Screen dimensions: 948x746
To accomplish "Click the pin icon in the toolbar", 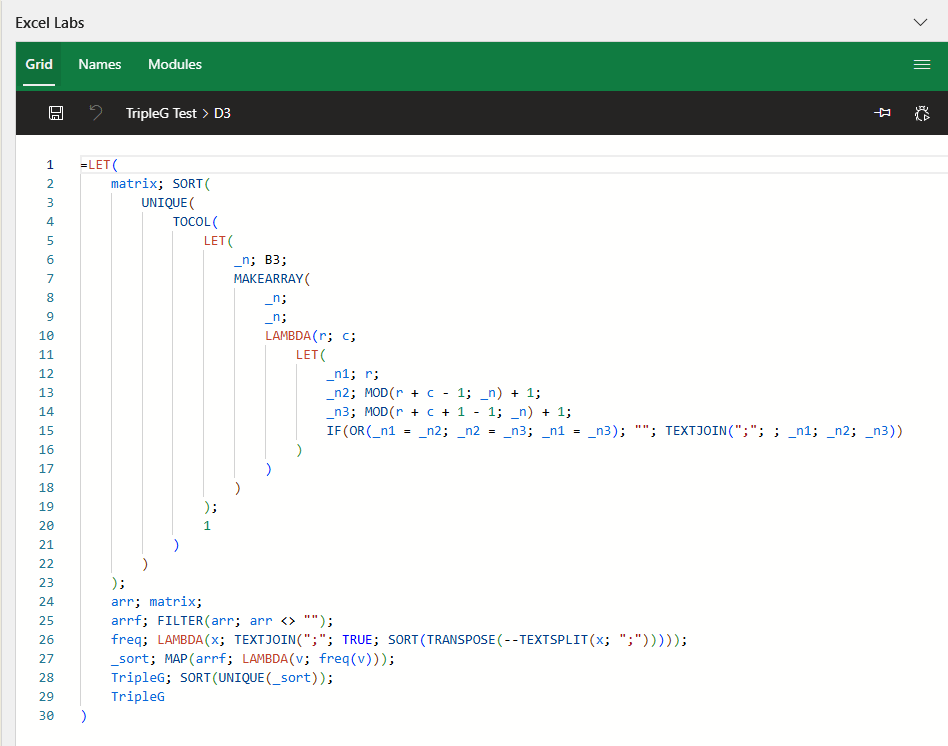I will click(882, 113).
